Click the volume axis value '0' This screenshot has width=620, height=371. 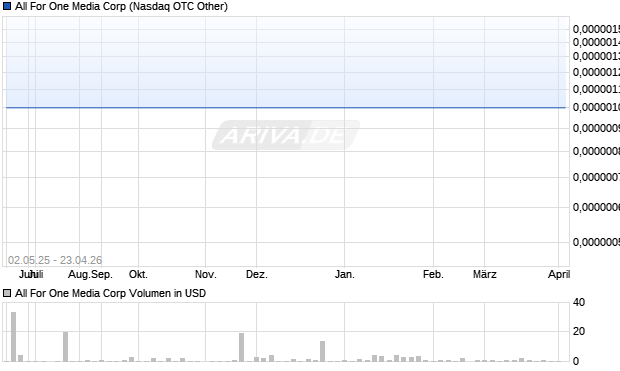pyautogui.click(x=576, y=361)
